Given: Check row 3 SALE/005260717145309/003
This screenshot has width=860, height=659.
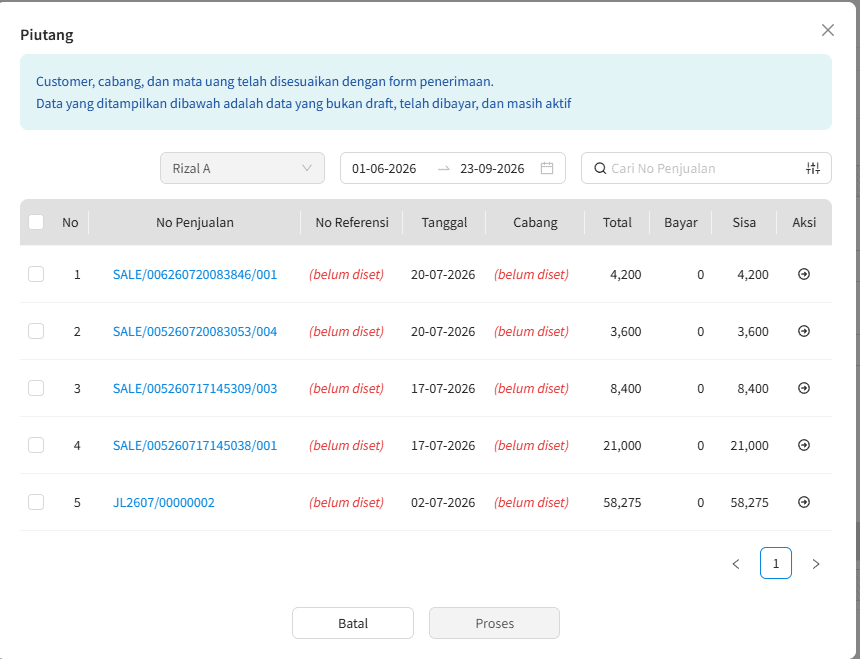Looking at the screenshot, I should coord(36,388).
